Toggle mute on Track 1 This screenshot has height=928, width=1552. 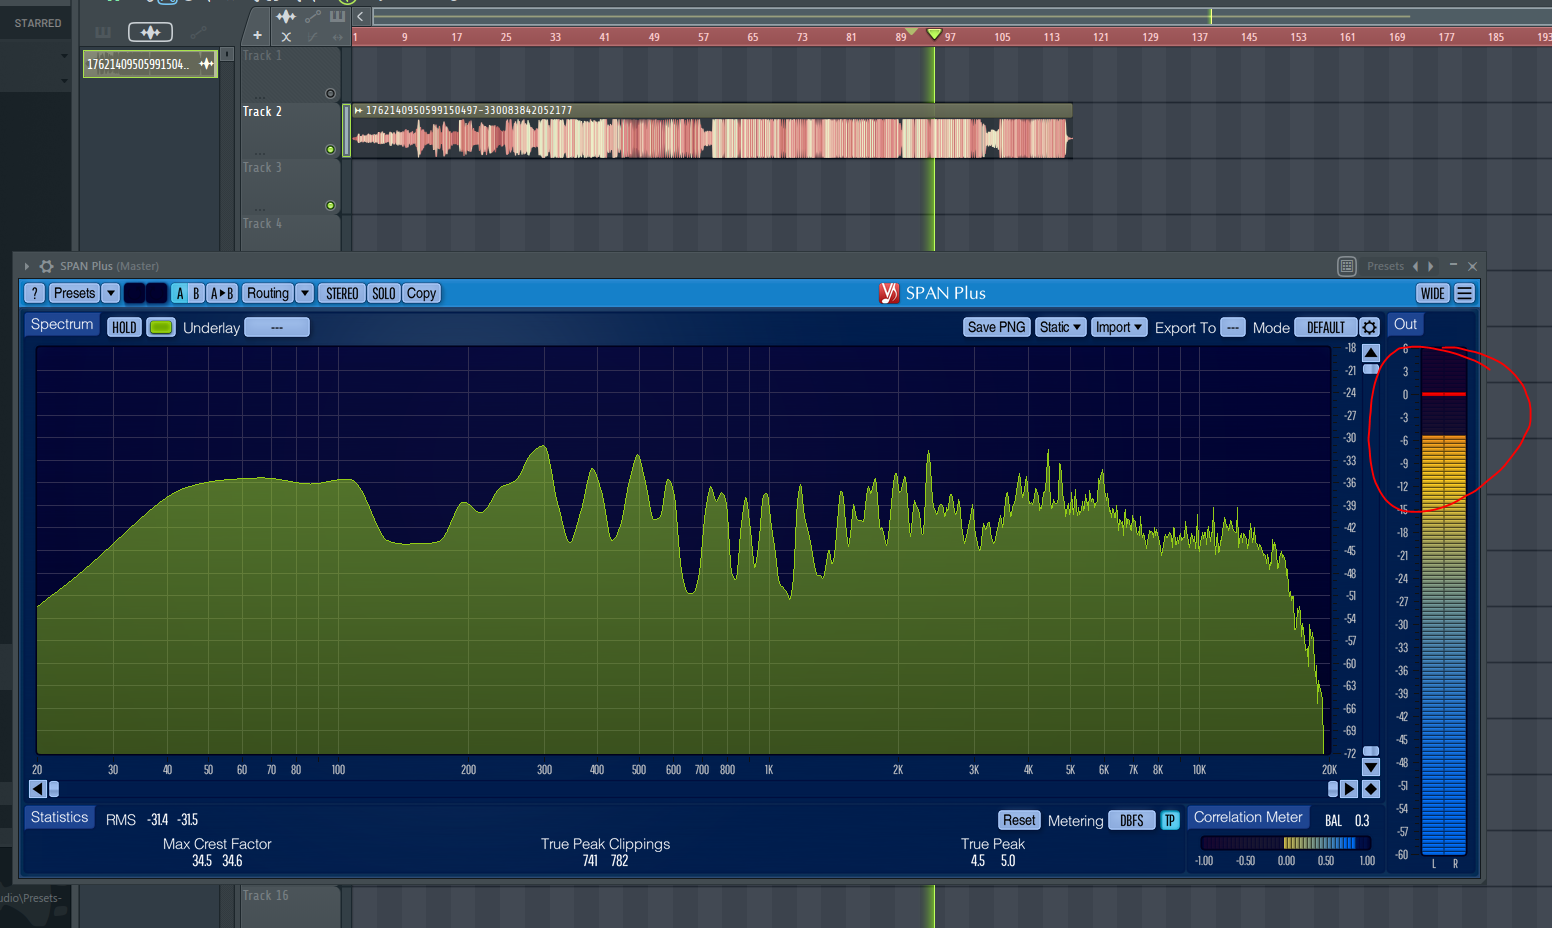330,93
